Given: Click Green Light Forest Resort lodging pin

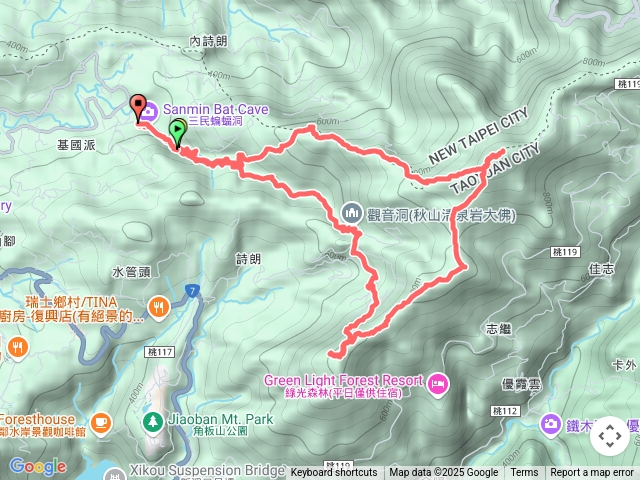Looking at the screenshot, I should 439,384.
